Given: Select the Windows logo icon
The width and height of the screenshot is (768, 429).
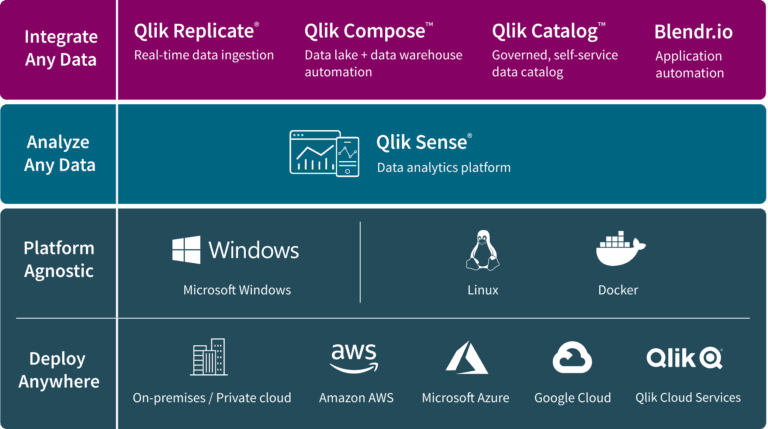Looking at the screenshot, I should (x=186, y=250).
